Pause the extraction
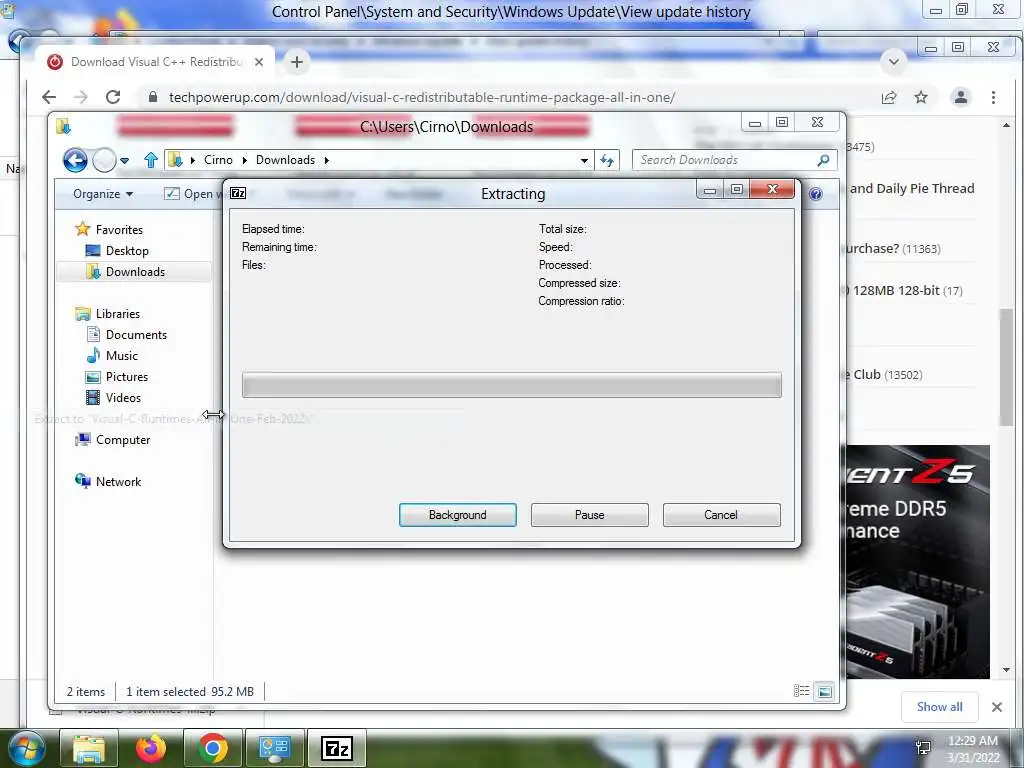The width and height of the screenshot is (1024, 768). [589, 515]
